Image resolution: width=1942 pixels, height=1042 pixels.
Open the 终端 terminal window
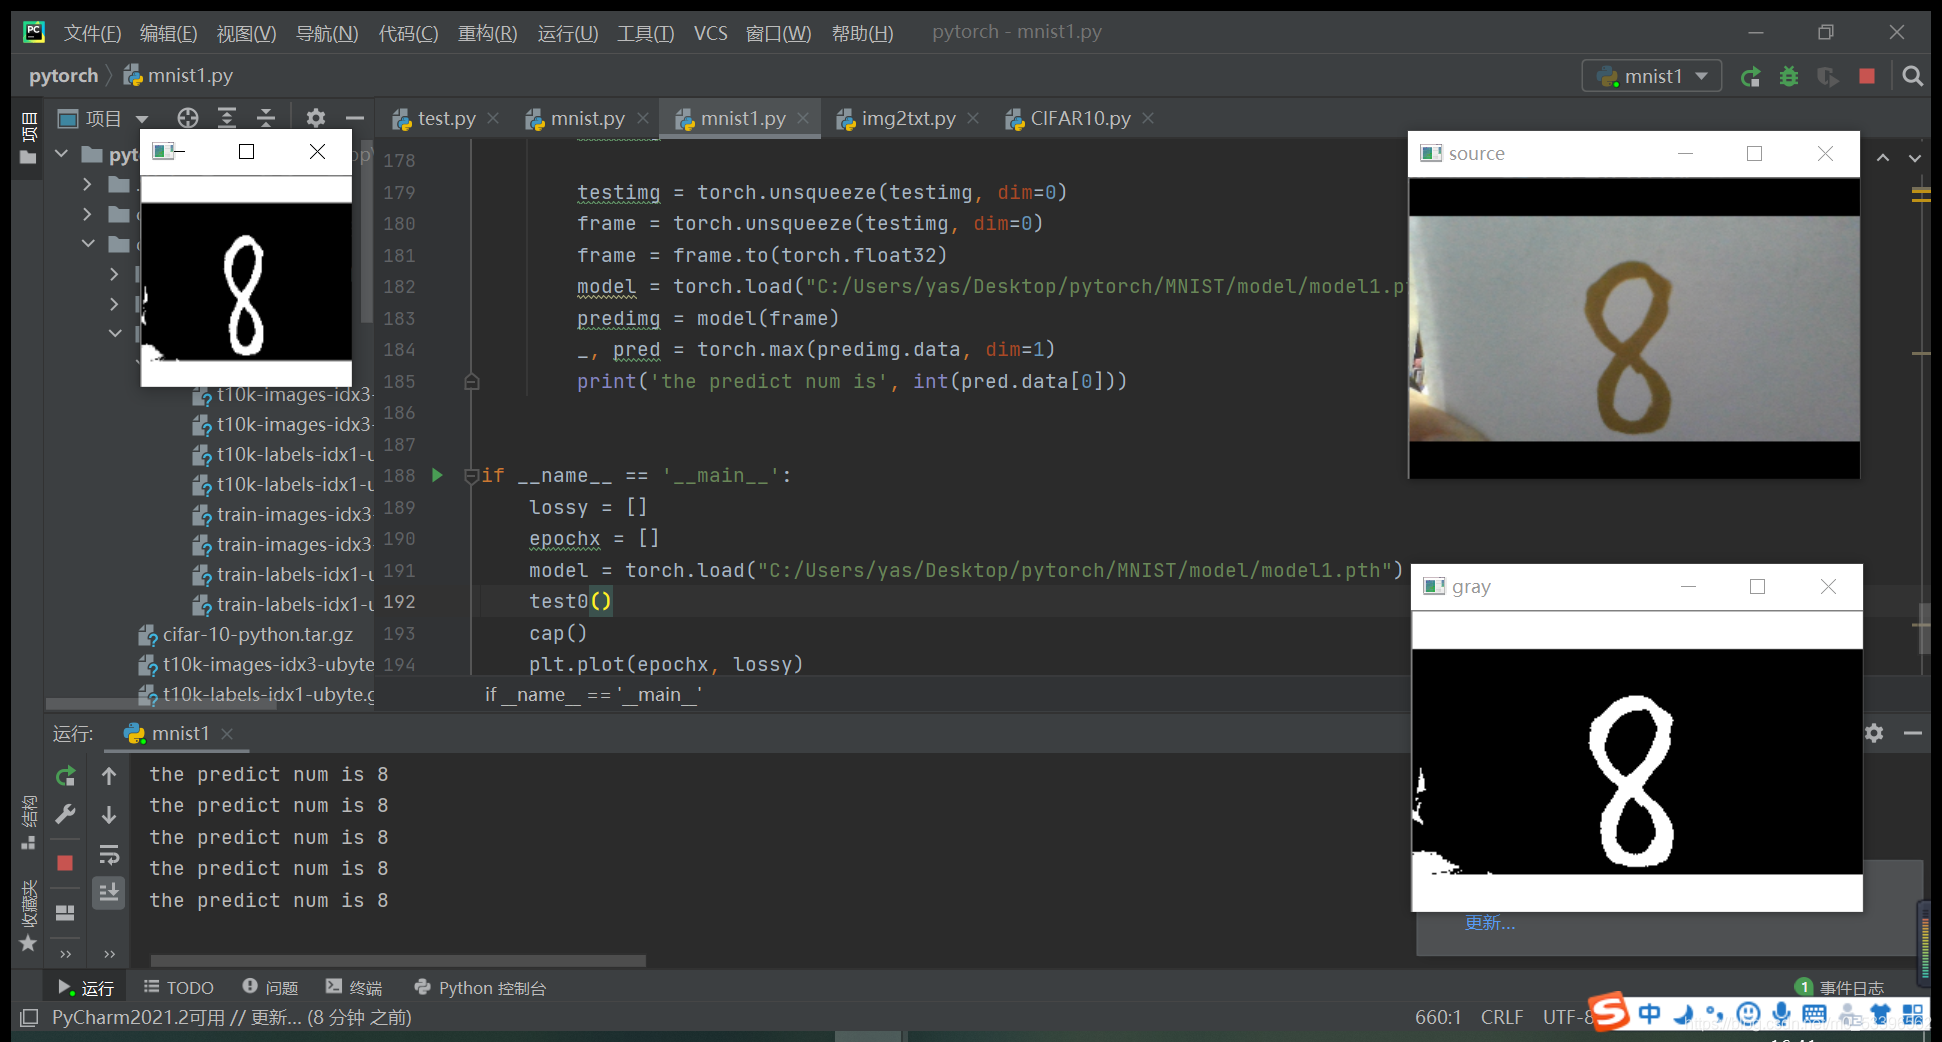(354, 987)
